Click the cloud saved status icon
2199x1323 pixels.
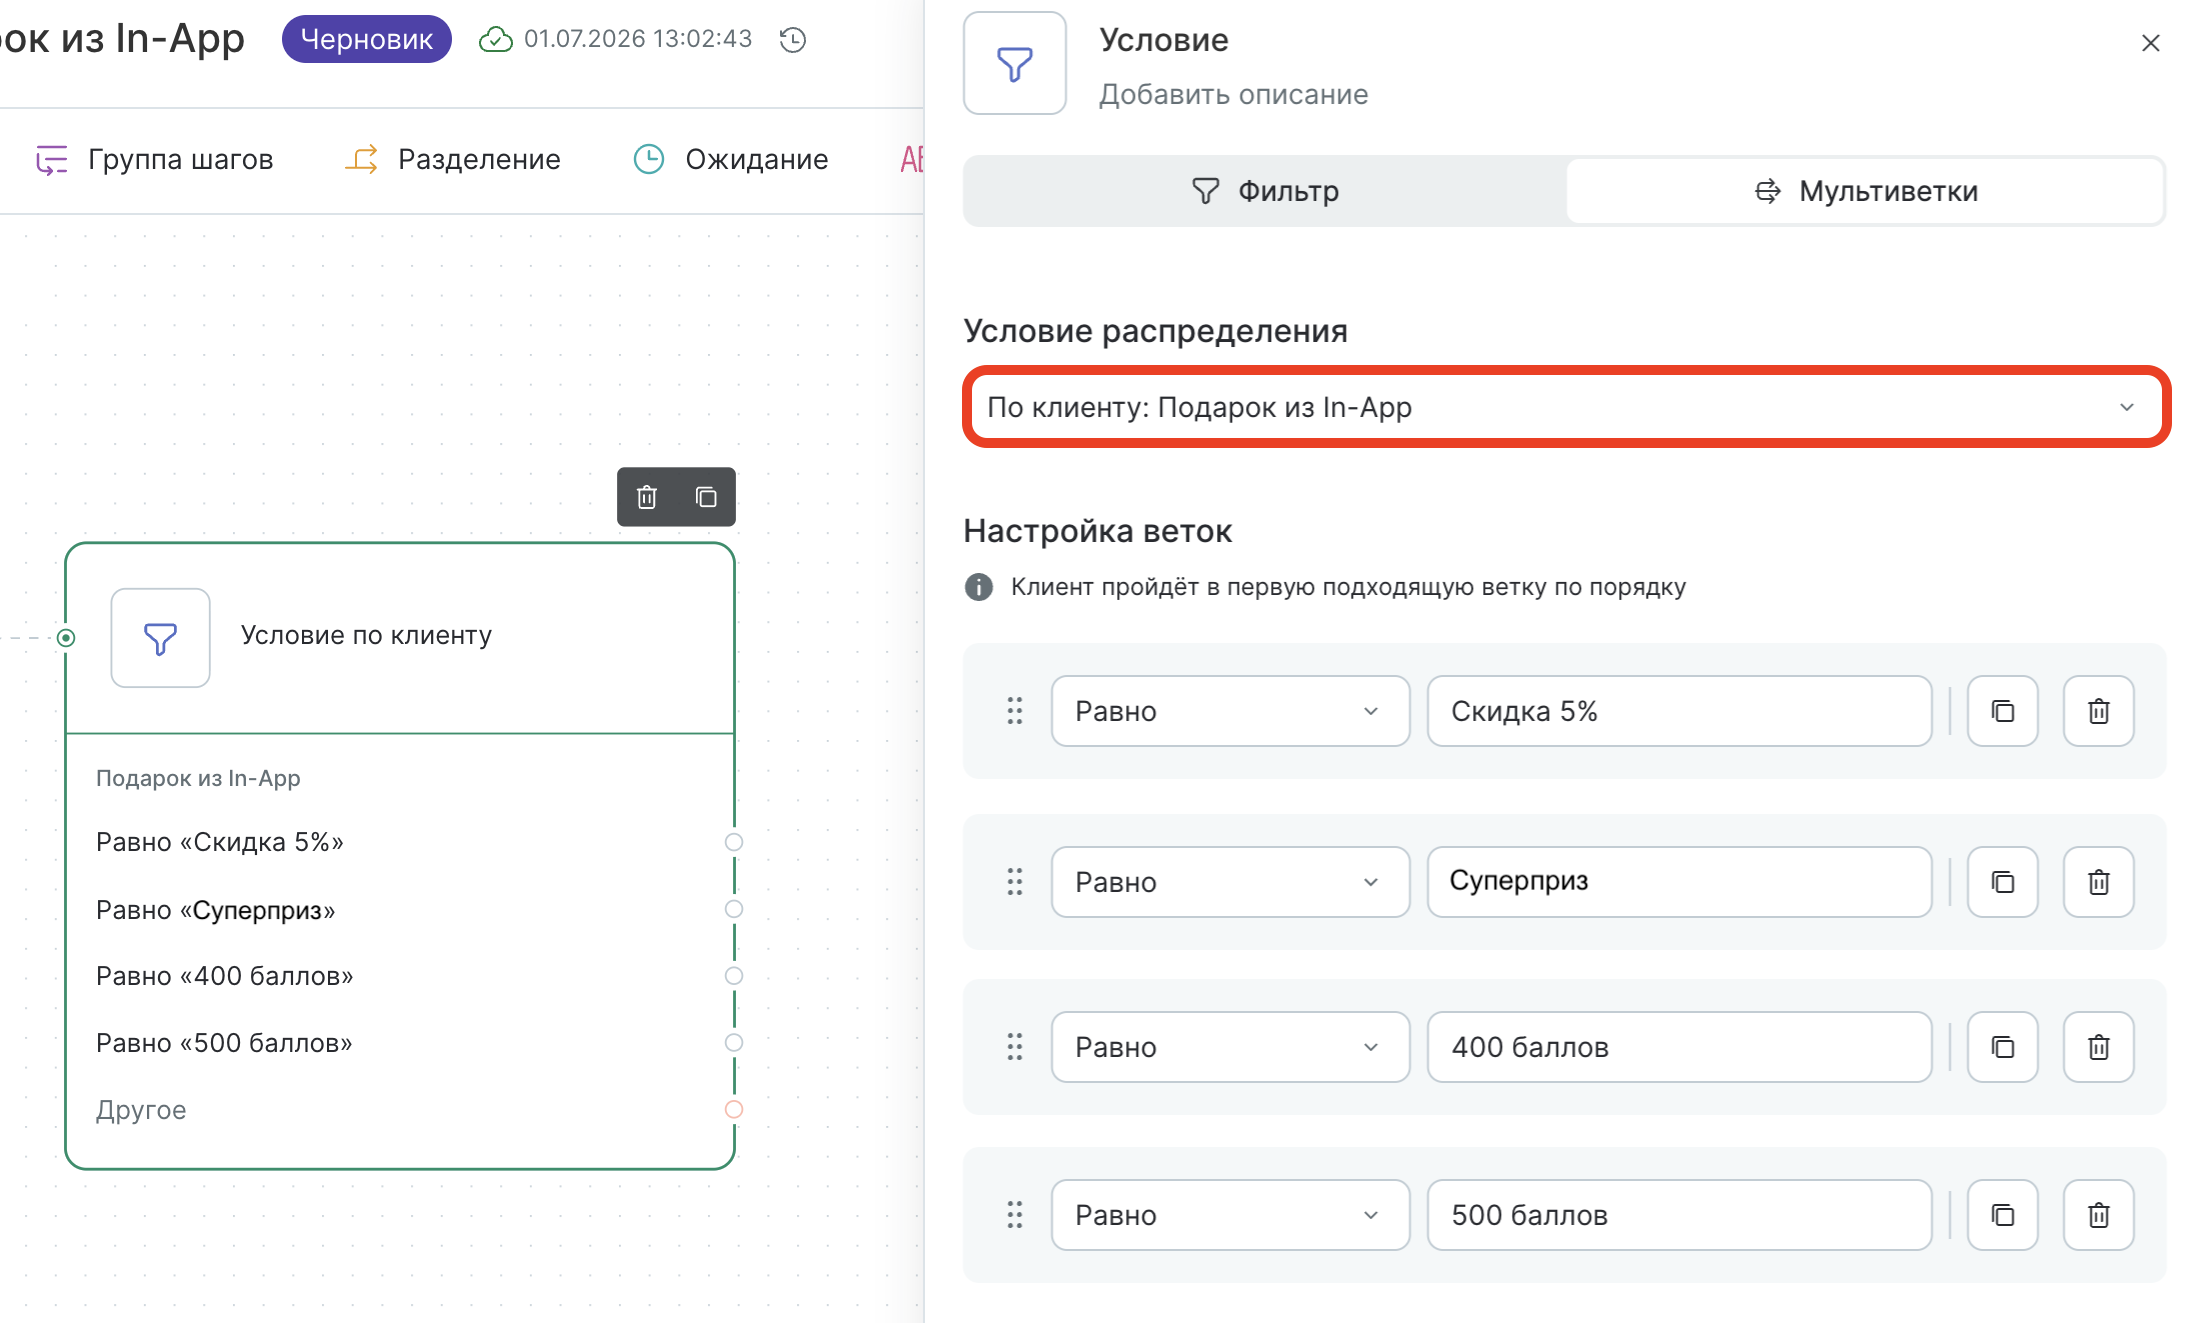click(495, 40)
